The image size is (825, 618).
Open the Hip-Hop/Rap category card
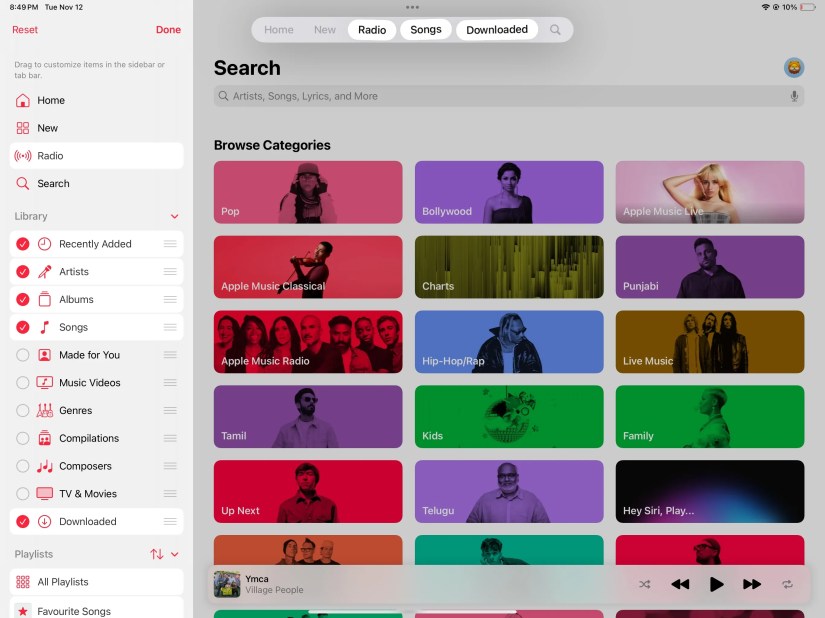tap(509, 342)
